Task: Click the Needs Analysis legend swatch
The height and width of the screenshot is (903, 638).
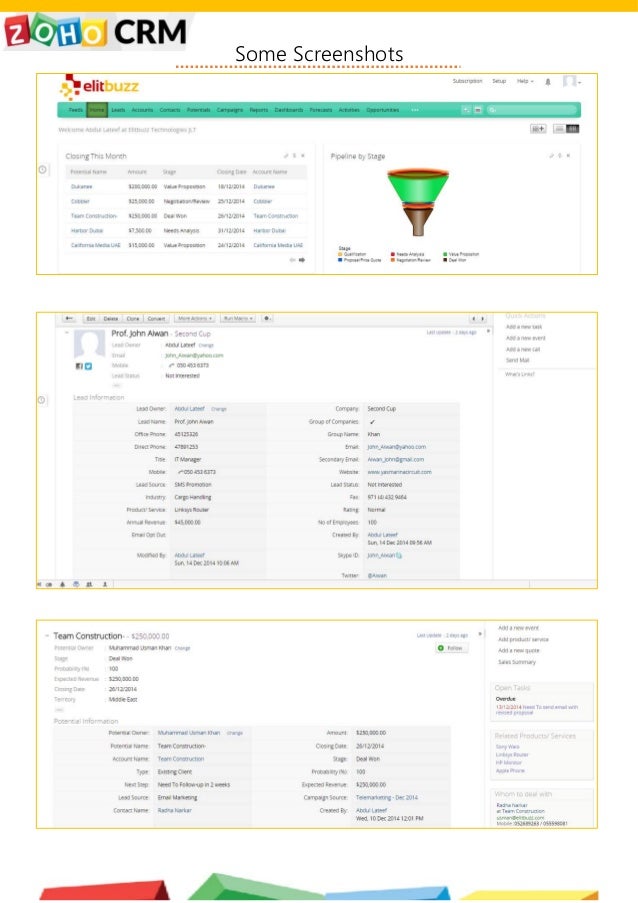Action: pos(393,254)
